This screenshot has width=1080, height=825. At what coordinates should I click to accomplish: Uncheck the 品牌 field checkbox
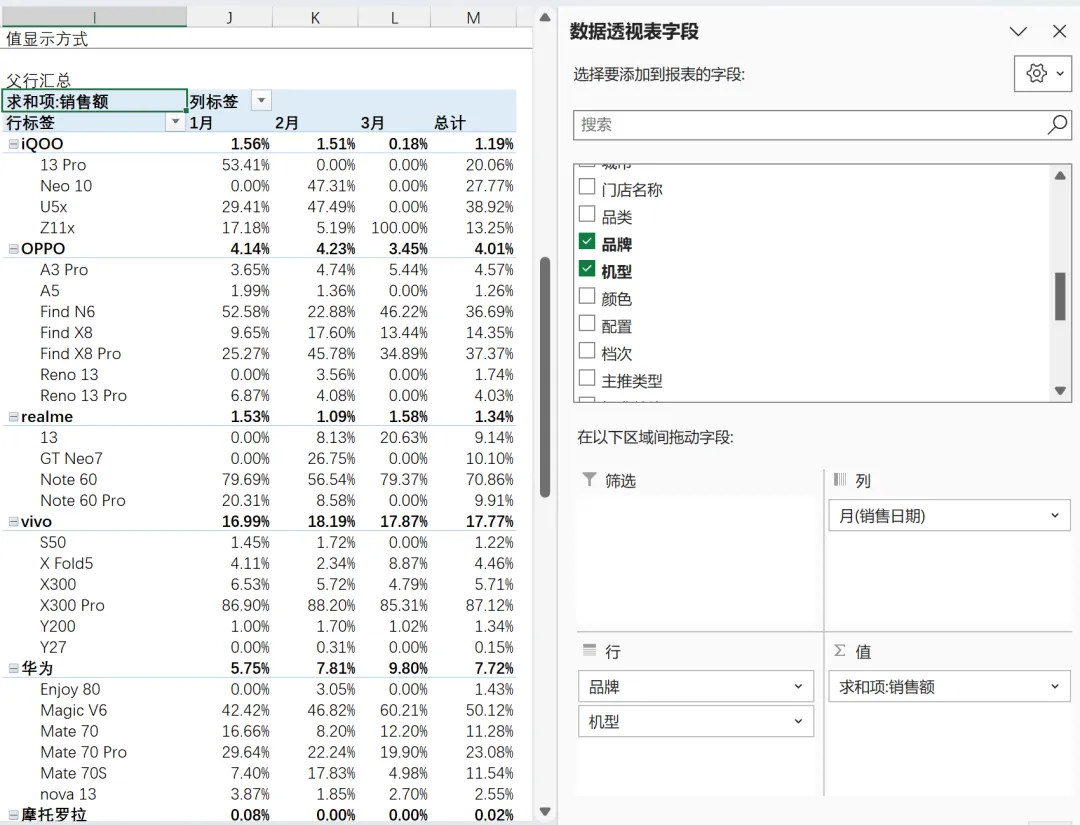pos(587,242)
